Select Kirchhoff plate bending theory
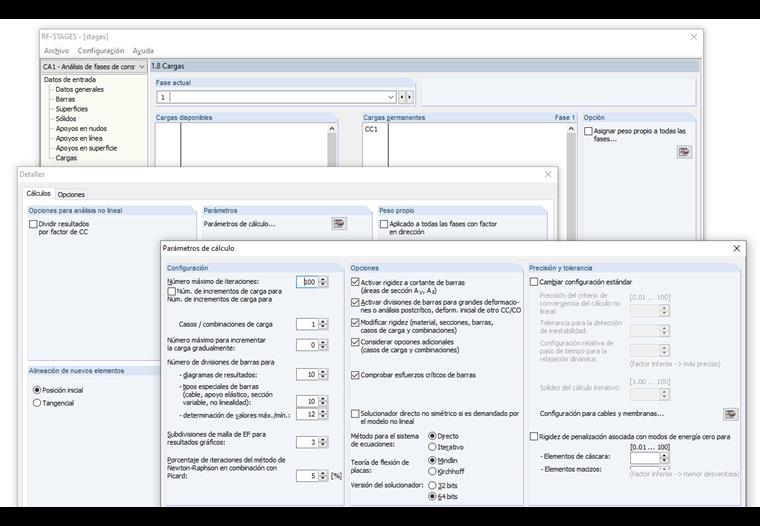This screenshot has height=526, width=760. coord(432,471)
